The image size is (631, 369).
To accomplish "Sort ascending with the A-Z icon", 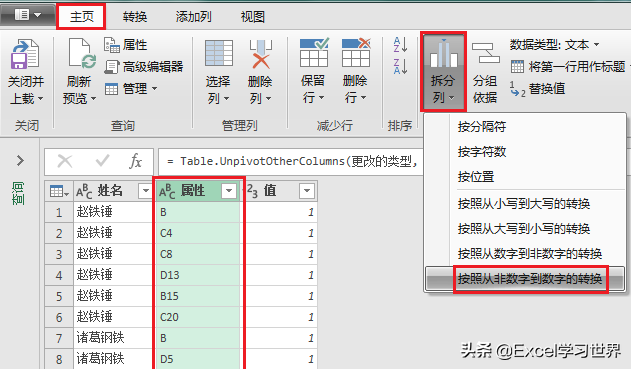I will point(400,45).
